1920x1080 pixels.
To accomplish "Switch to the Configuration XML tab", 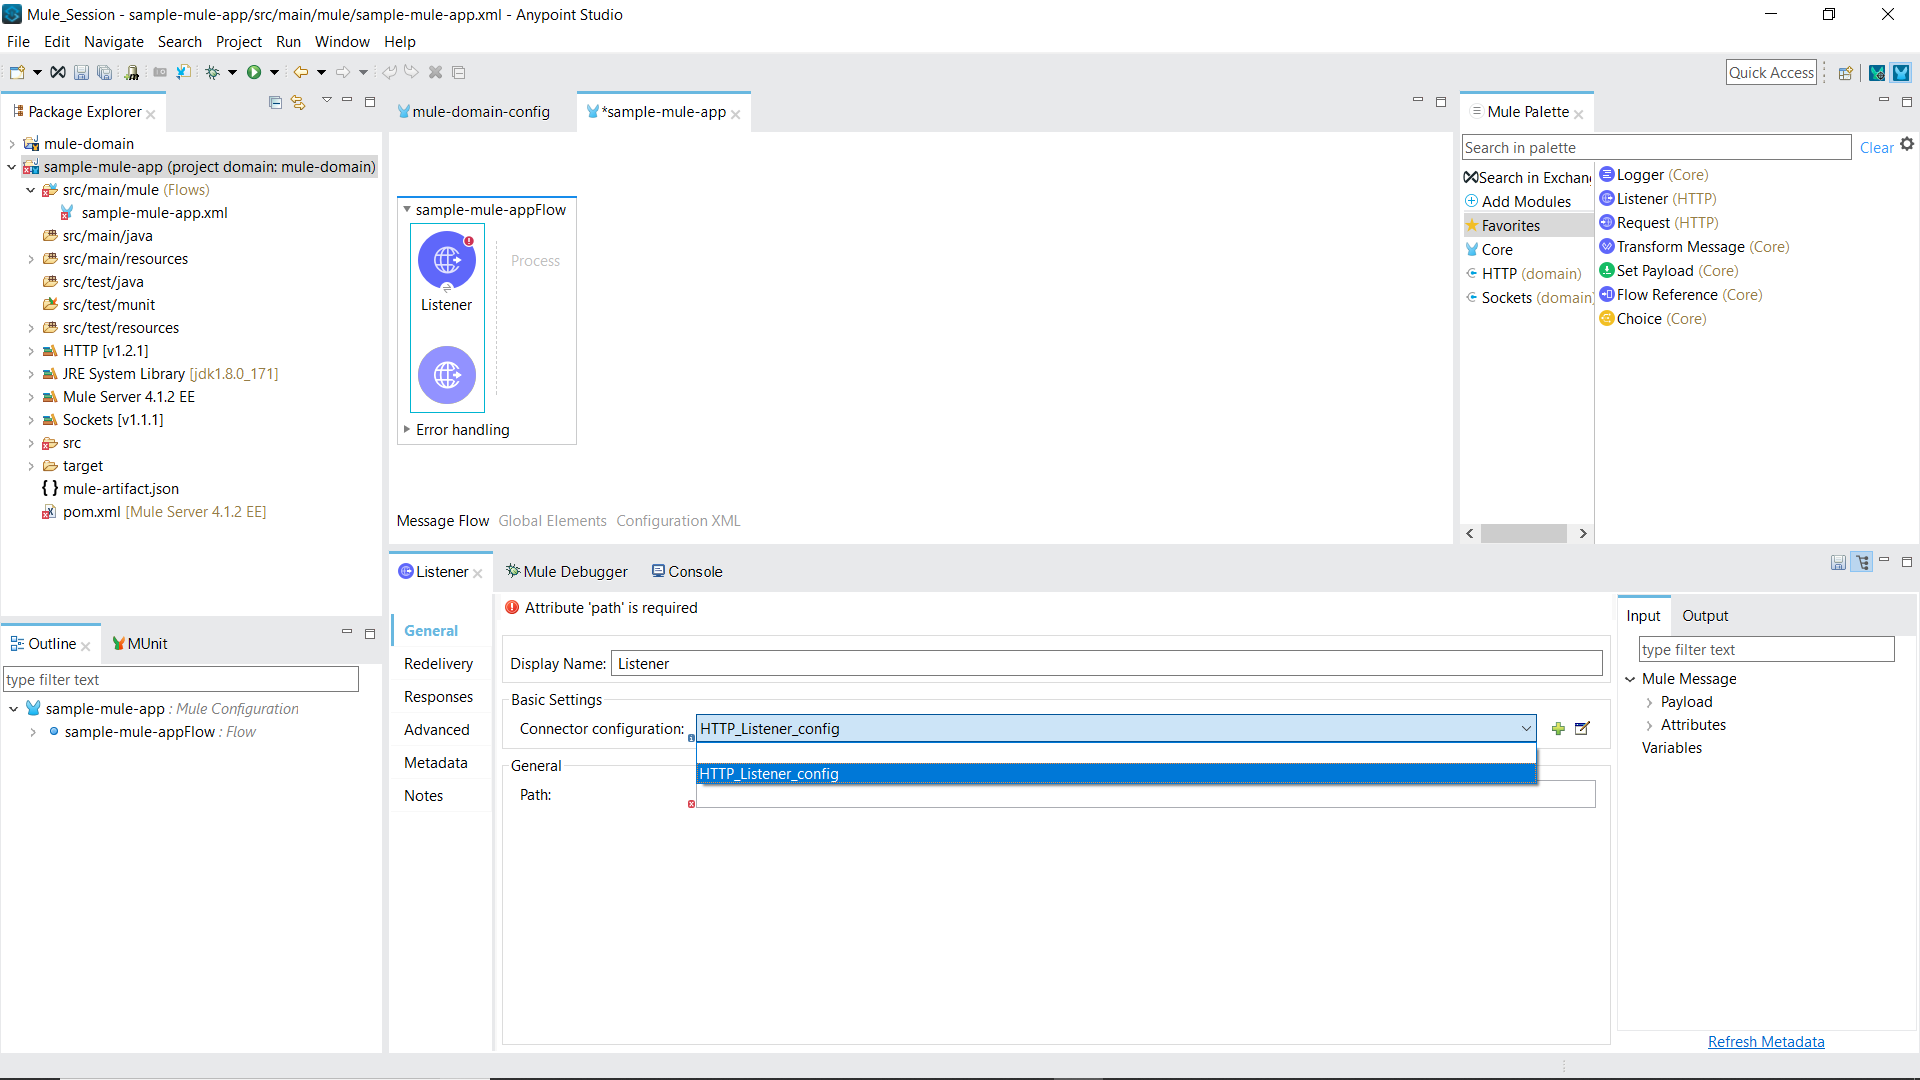I will tap(678, 521).
